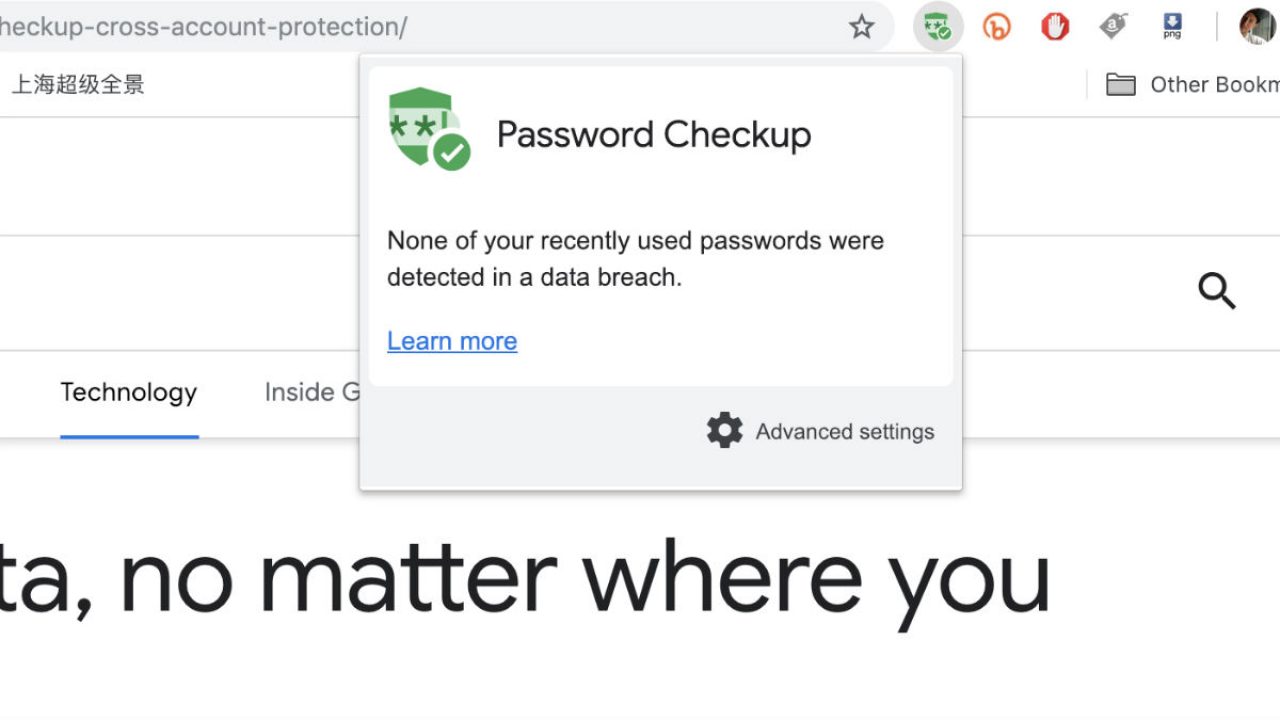Open the 上海超级全景 bookmark
1280x720 pixels.
pos(78,85)
